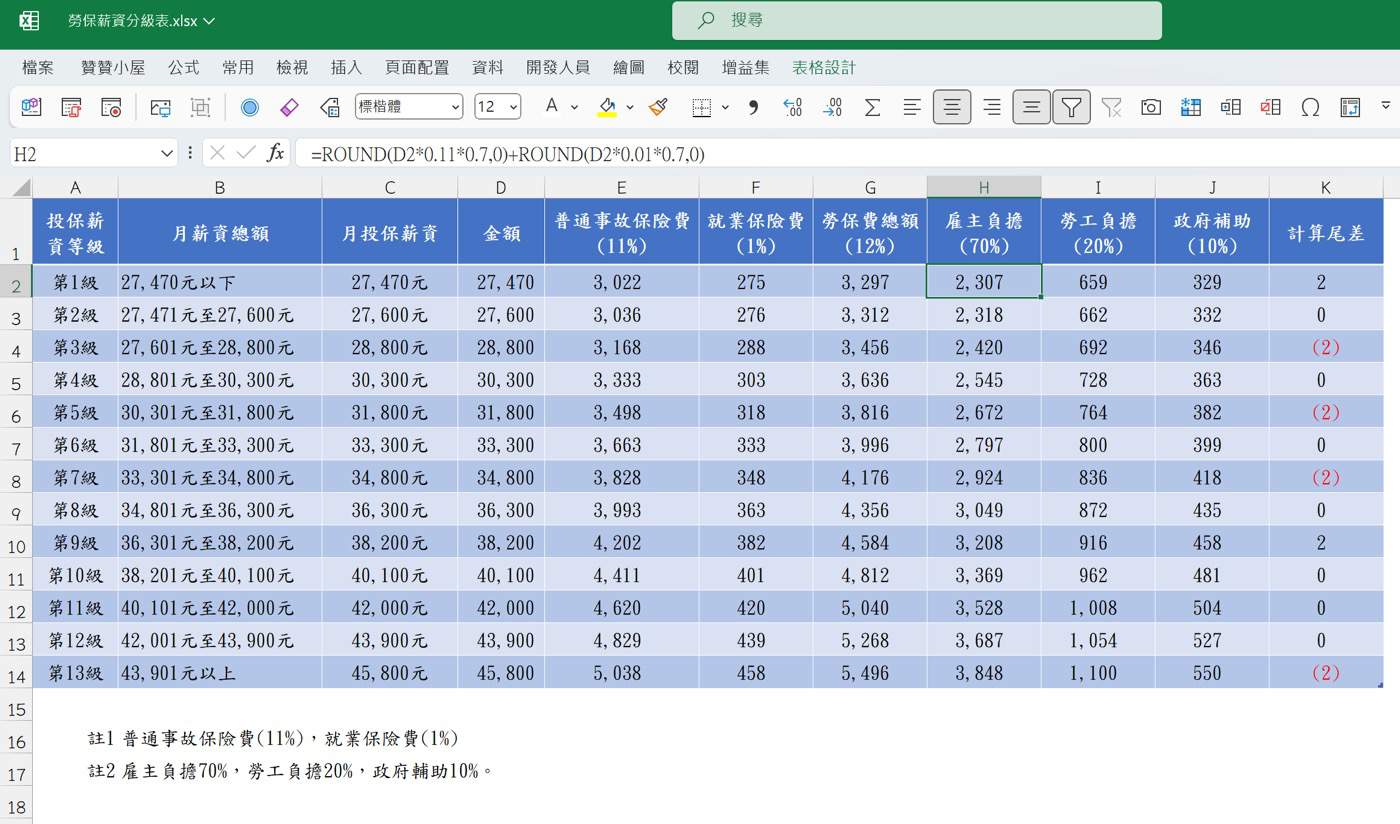Open the 贊贊小屋 tab

click(x=113, y=67)
